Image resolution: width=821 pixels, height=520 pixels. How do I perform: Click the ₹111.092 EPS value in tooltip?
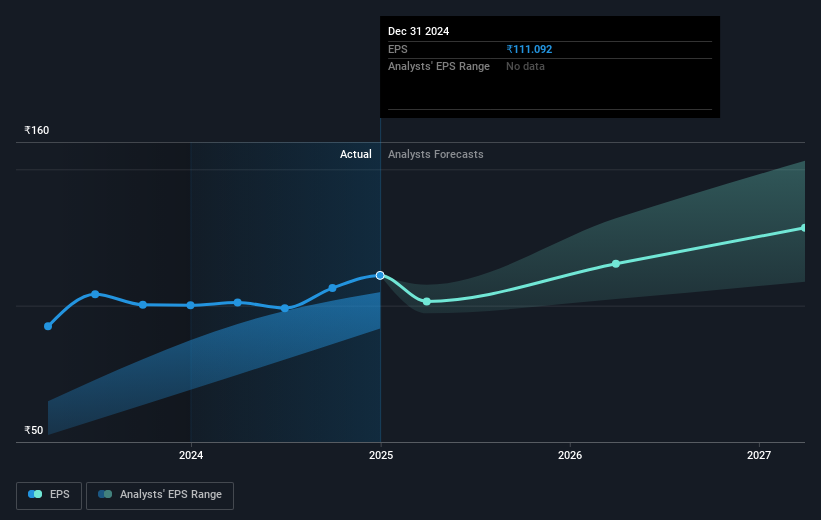[529, 49]
